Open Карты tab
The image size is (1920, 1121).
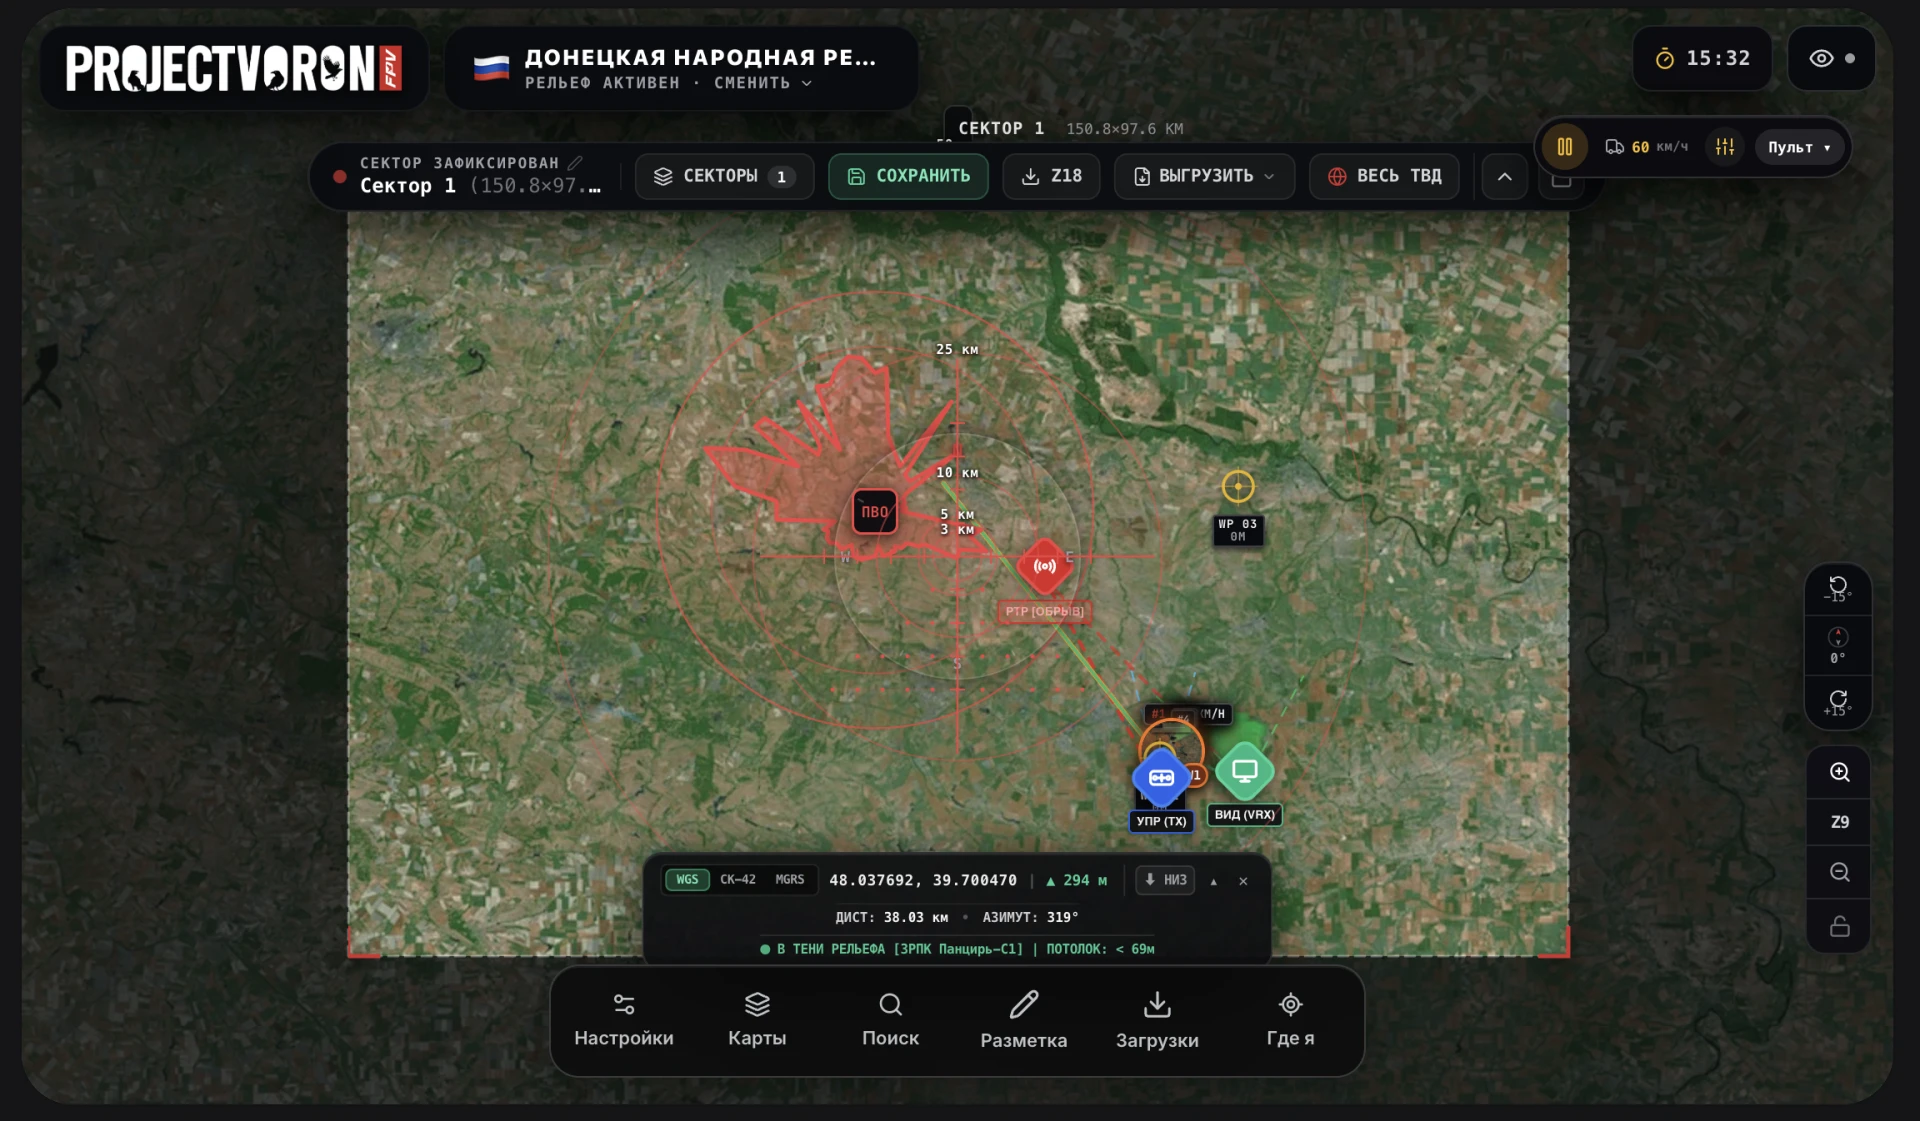[757, 1020]
